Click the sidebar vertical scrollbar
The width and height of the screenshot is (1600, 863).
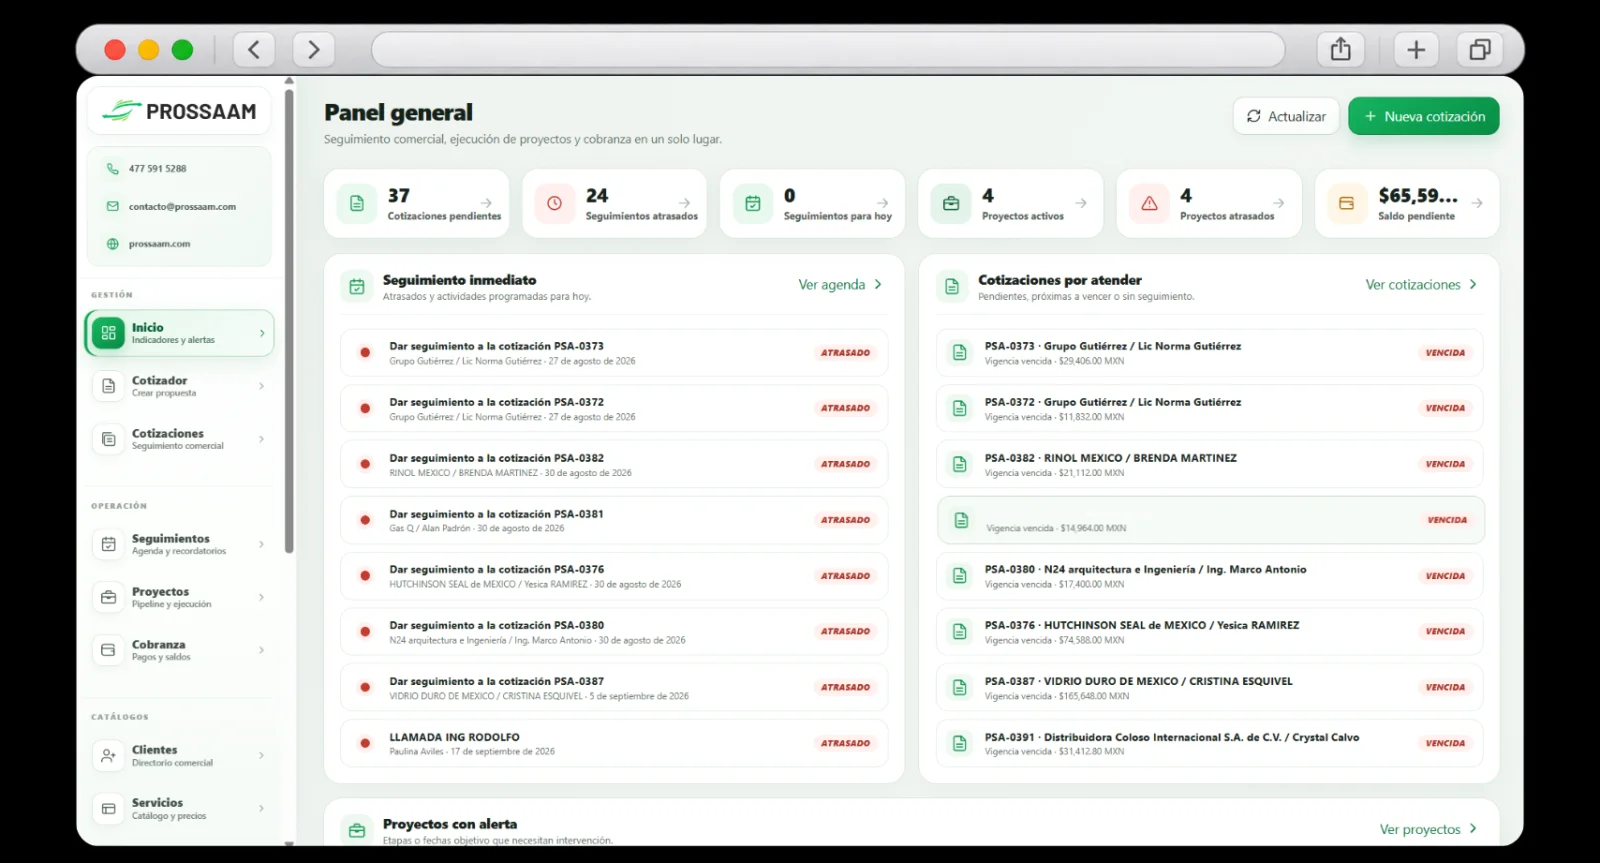[x=289, y=320]
